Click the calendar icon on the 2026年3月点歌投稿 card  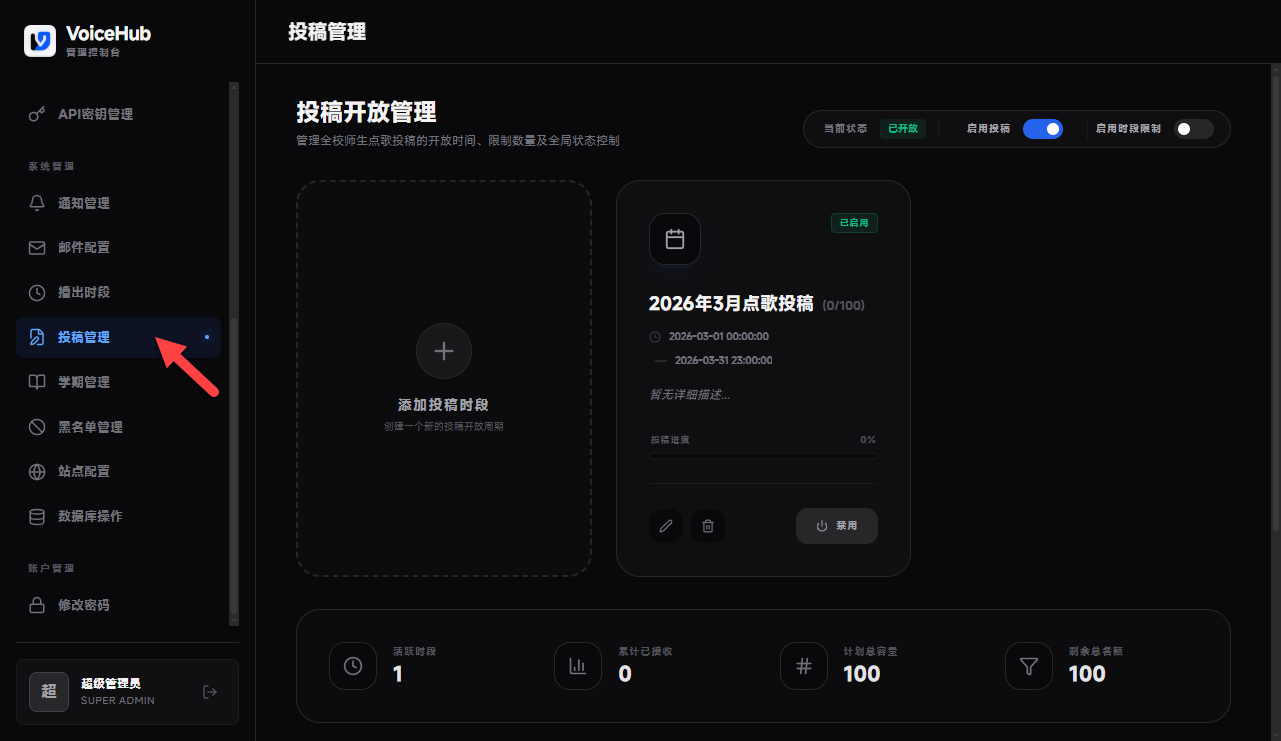tap(675, 239)
